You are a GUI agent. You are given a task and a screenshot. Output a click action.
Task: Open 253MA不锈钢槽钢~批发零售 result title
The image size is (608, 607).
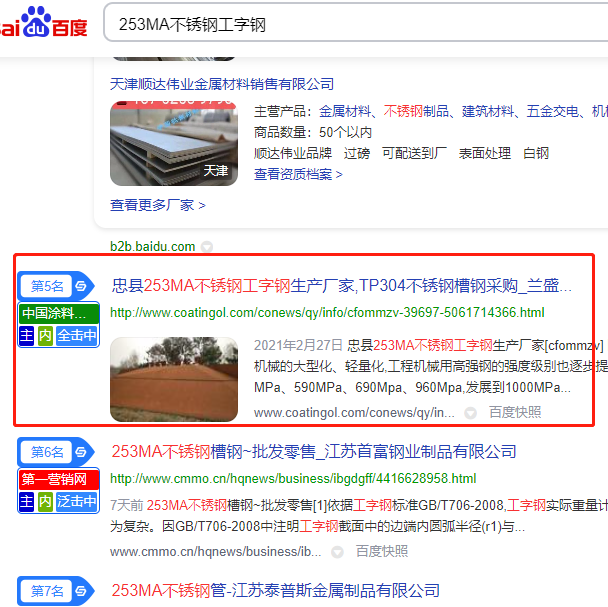pos(314,452)
